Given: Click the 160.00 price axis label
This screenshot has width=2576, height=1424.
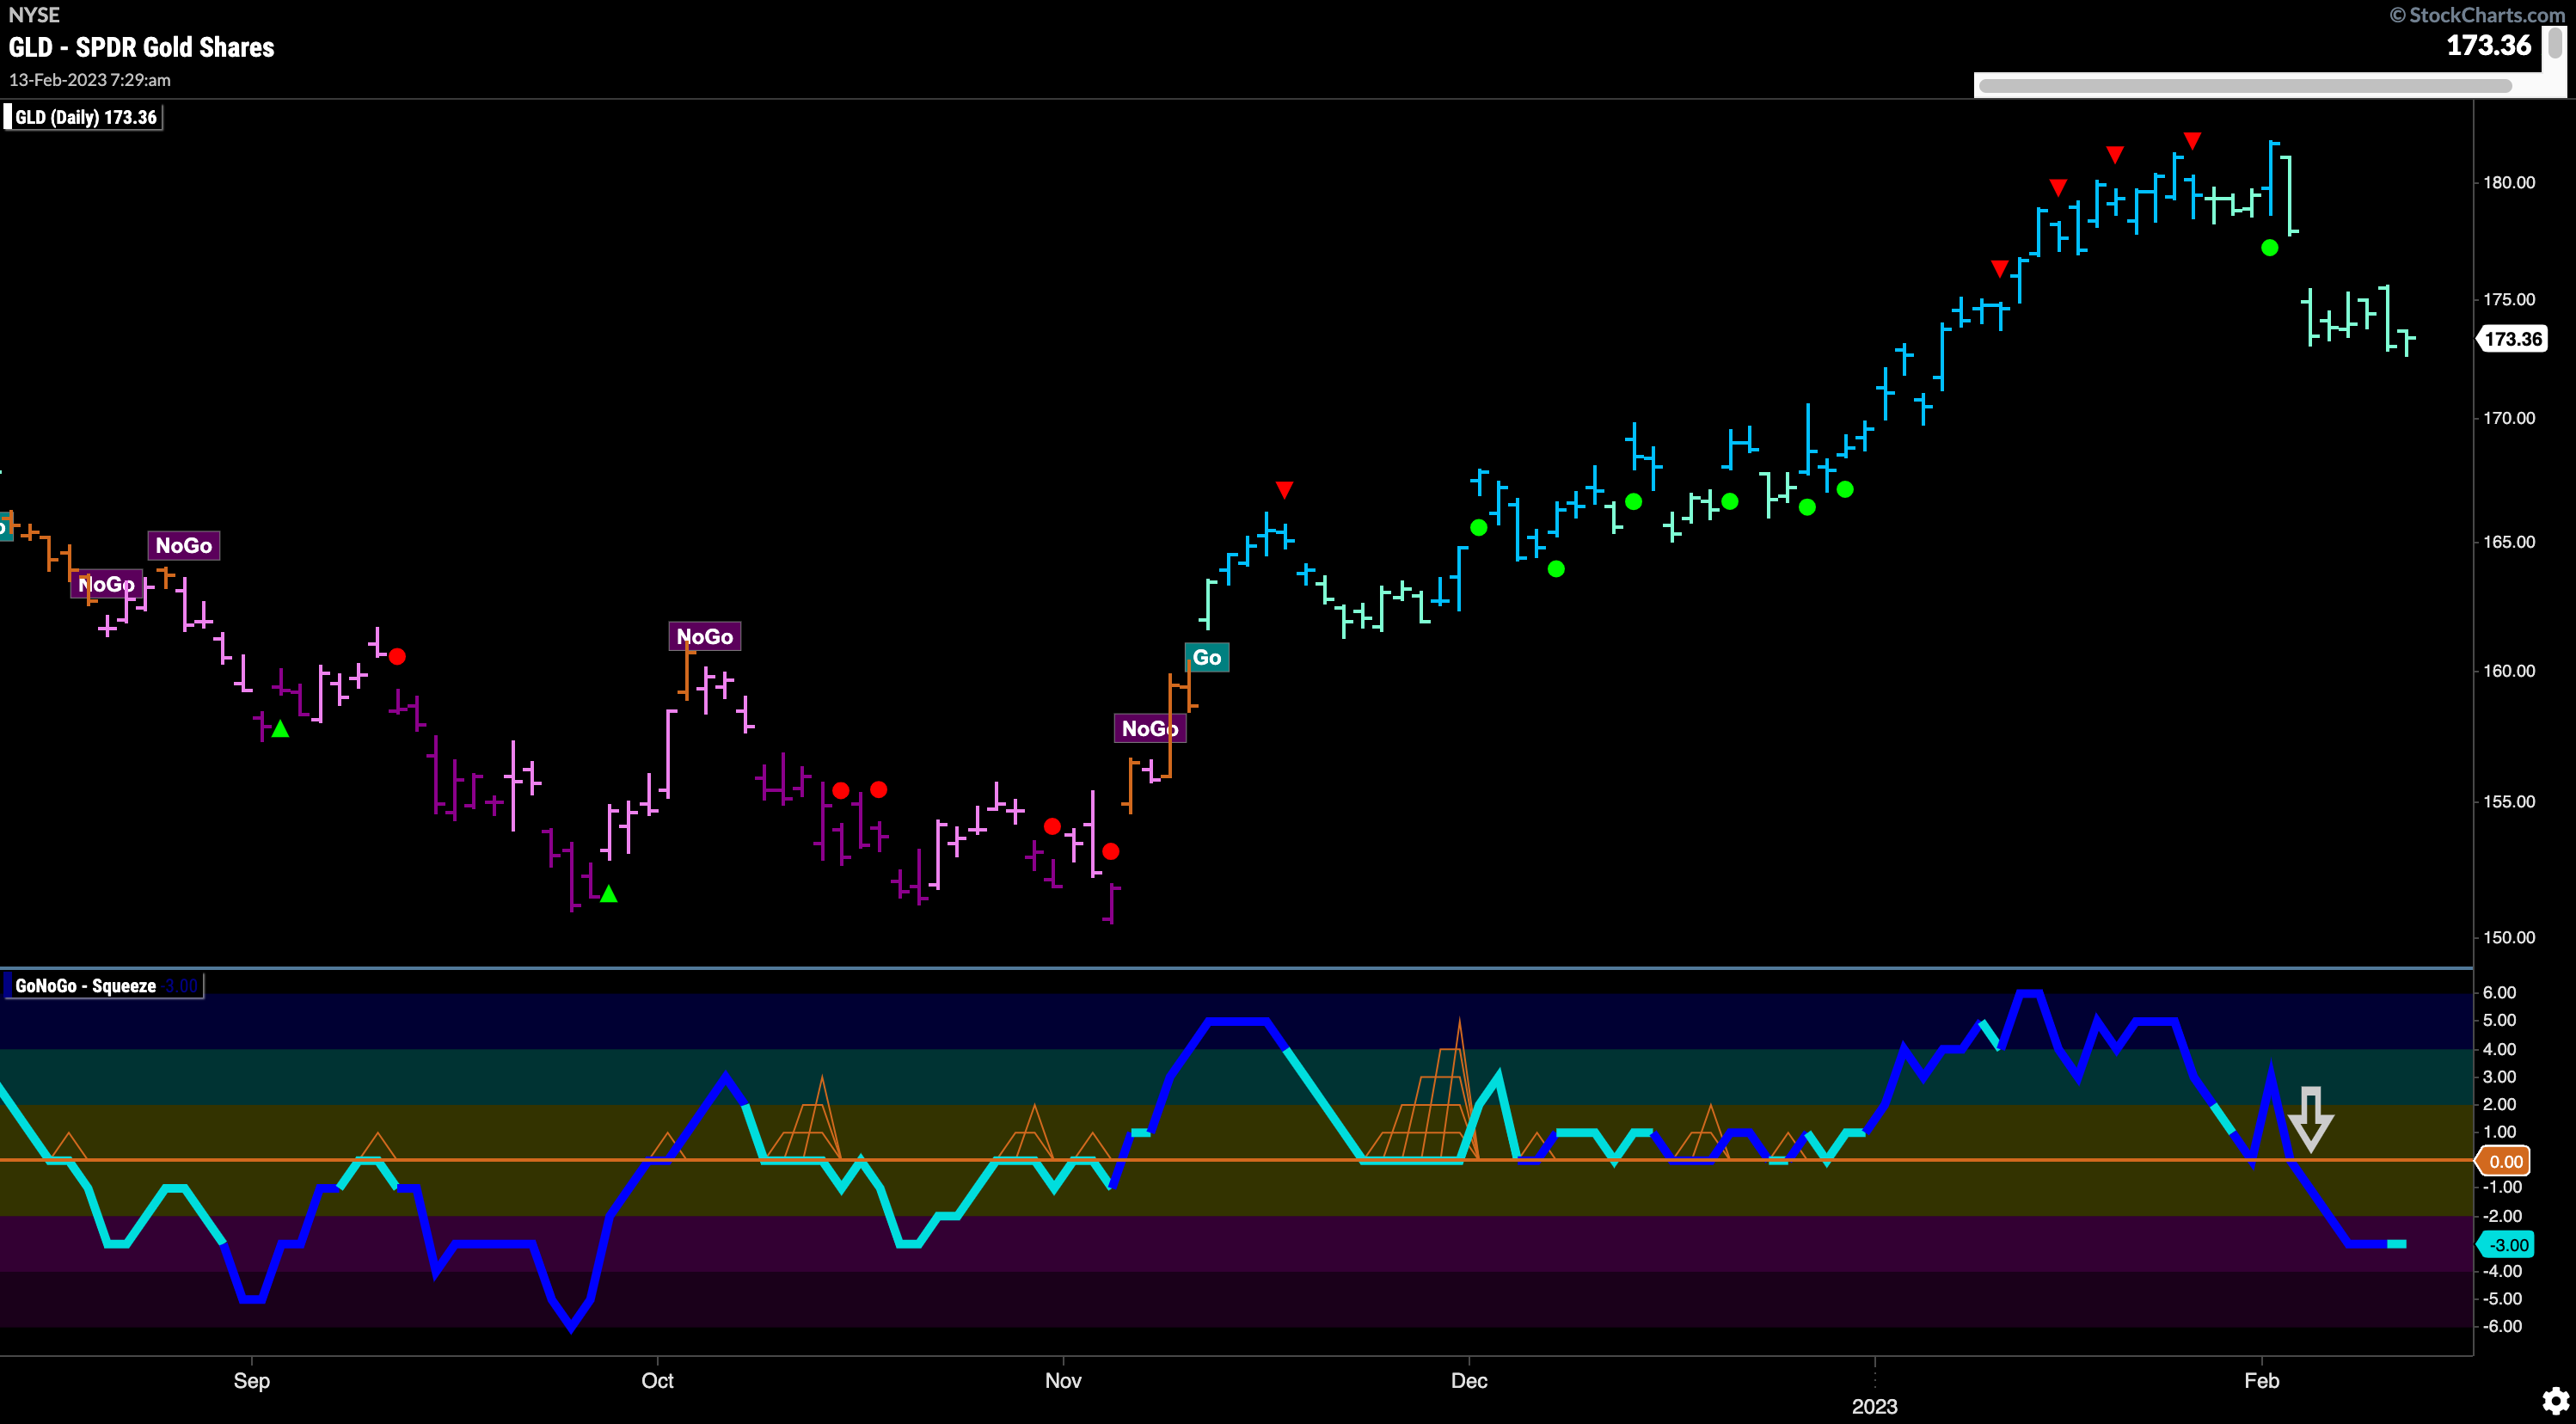Looking at the screenshot, I should [2510, 670].
